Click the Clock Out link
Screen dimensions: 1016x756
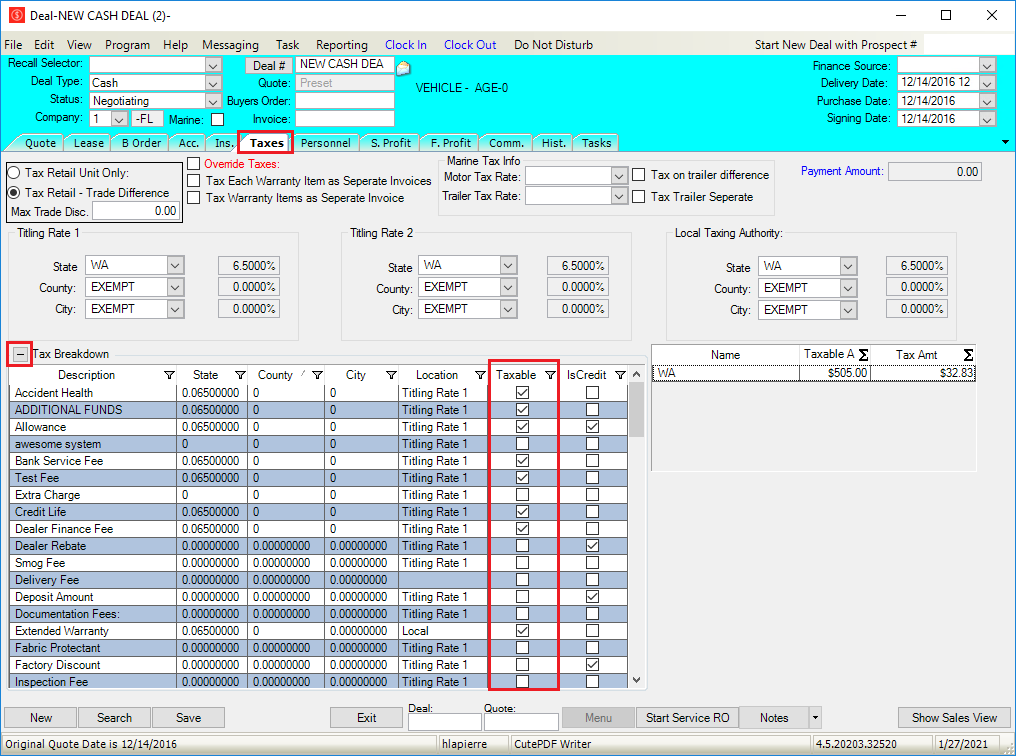470,45
